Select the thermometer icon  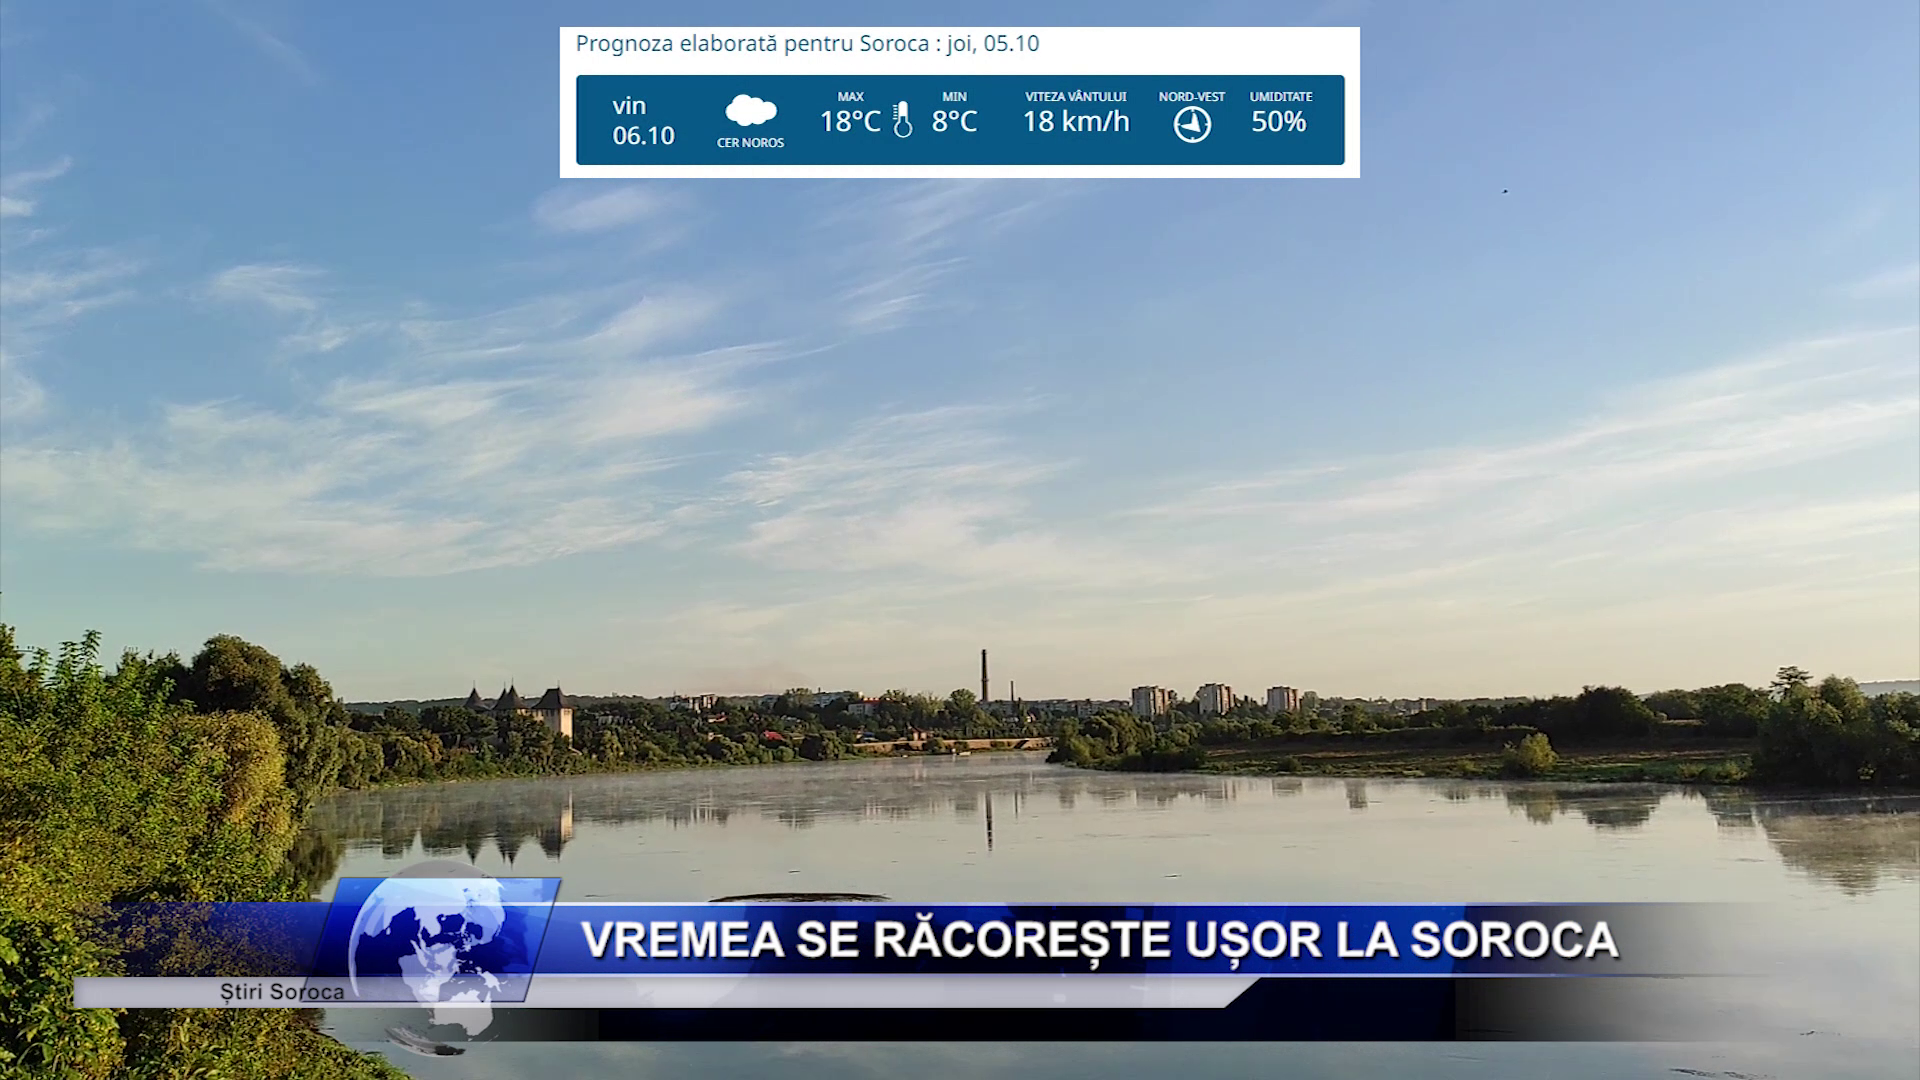click(901, 120)
